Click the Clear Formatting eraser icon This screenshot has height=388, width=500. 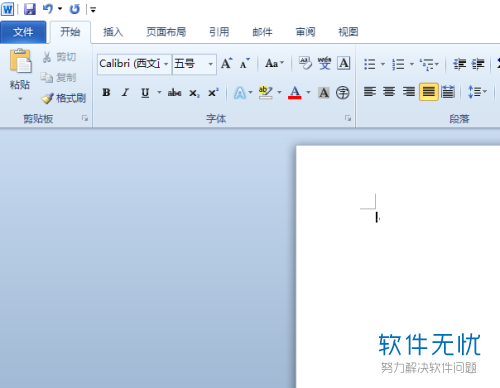305,63
